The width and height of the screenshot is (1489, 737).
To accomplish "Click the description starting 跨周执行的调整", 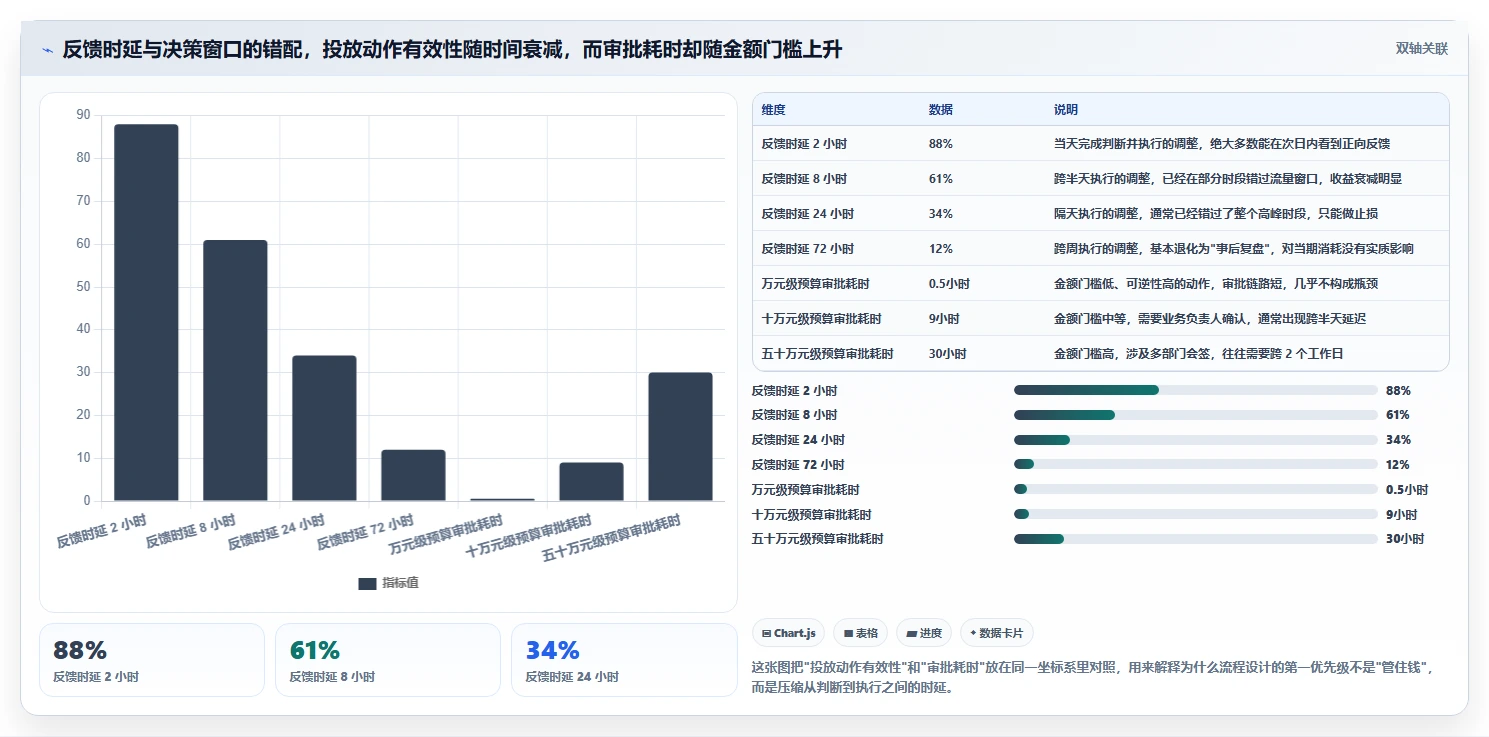I will click(x=1233, y=249).
